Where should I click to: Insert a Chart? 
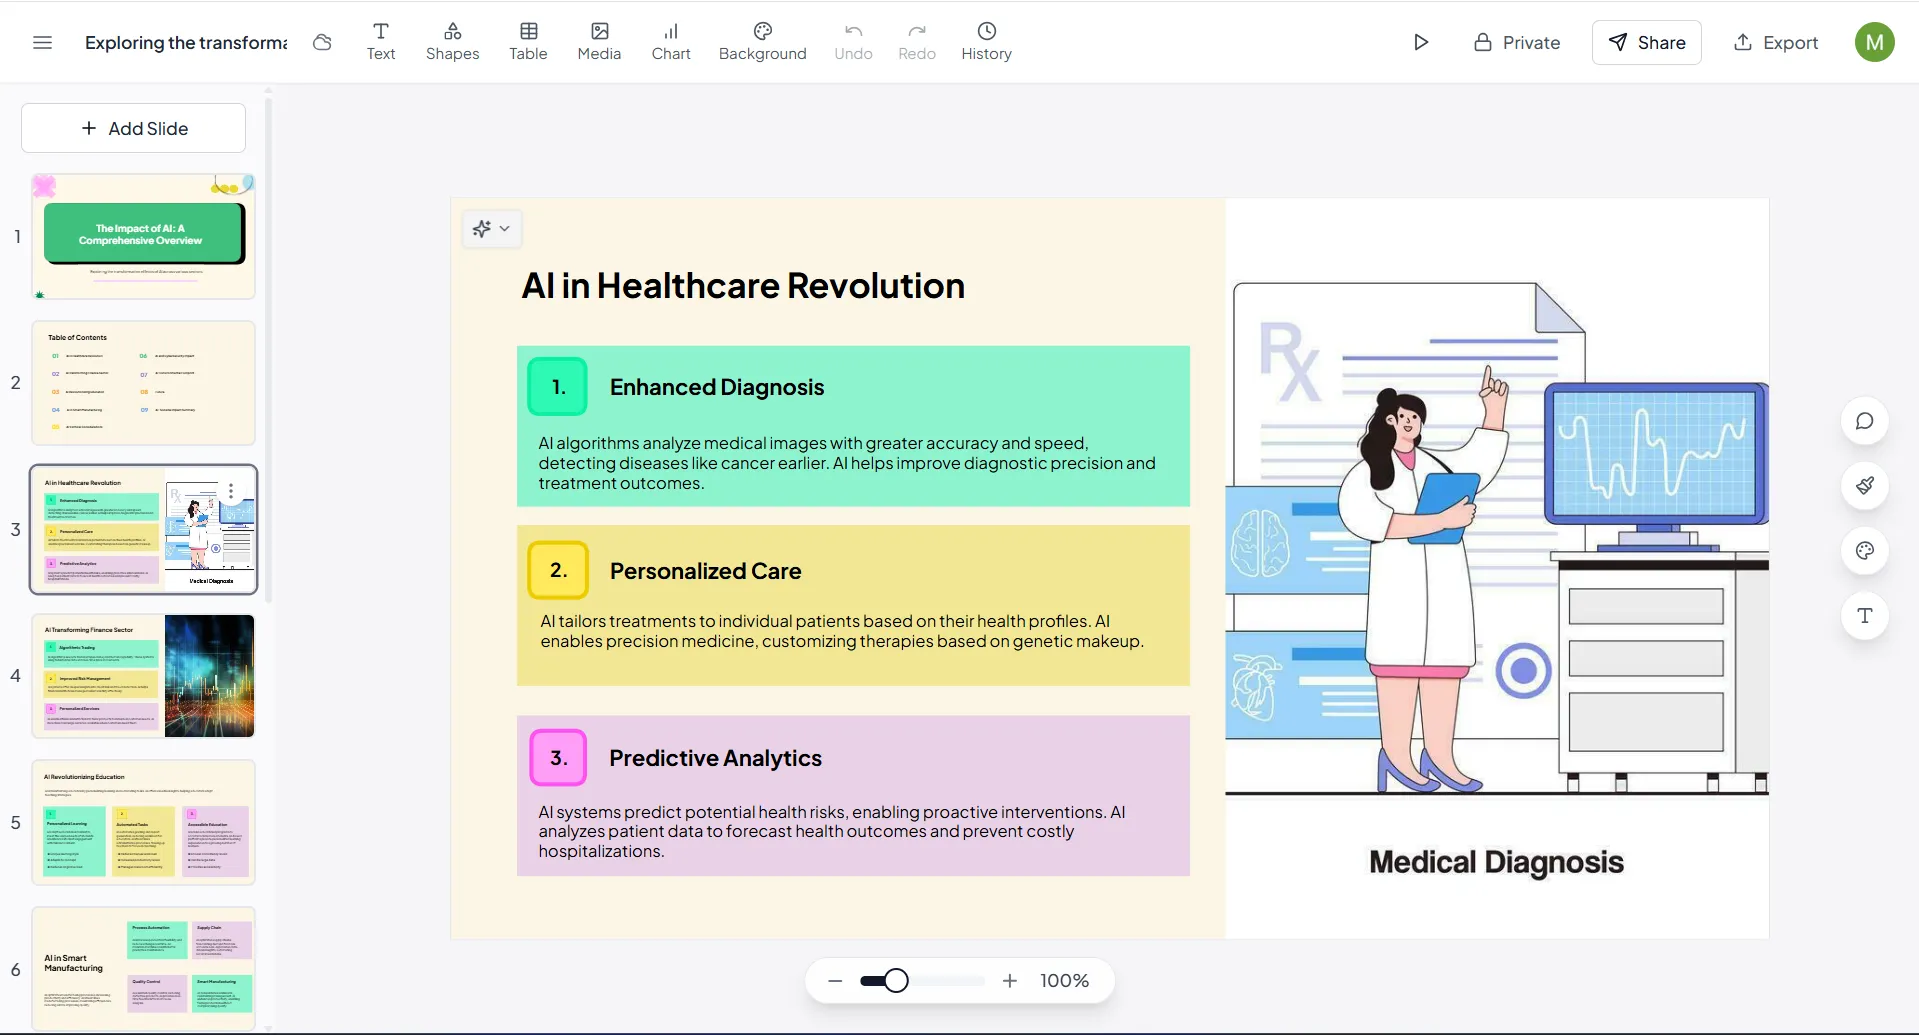pos(671,42)
